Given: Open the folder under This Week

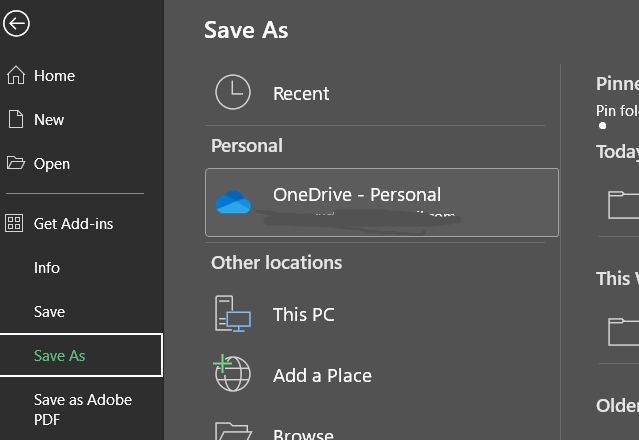Looking at the screenshot, I should (x=623, y=330).
